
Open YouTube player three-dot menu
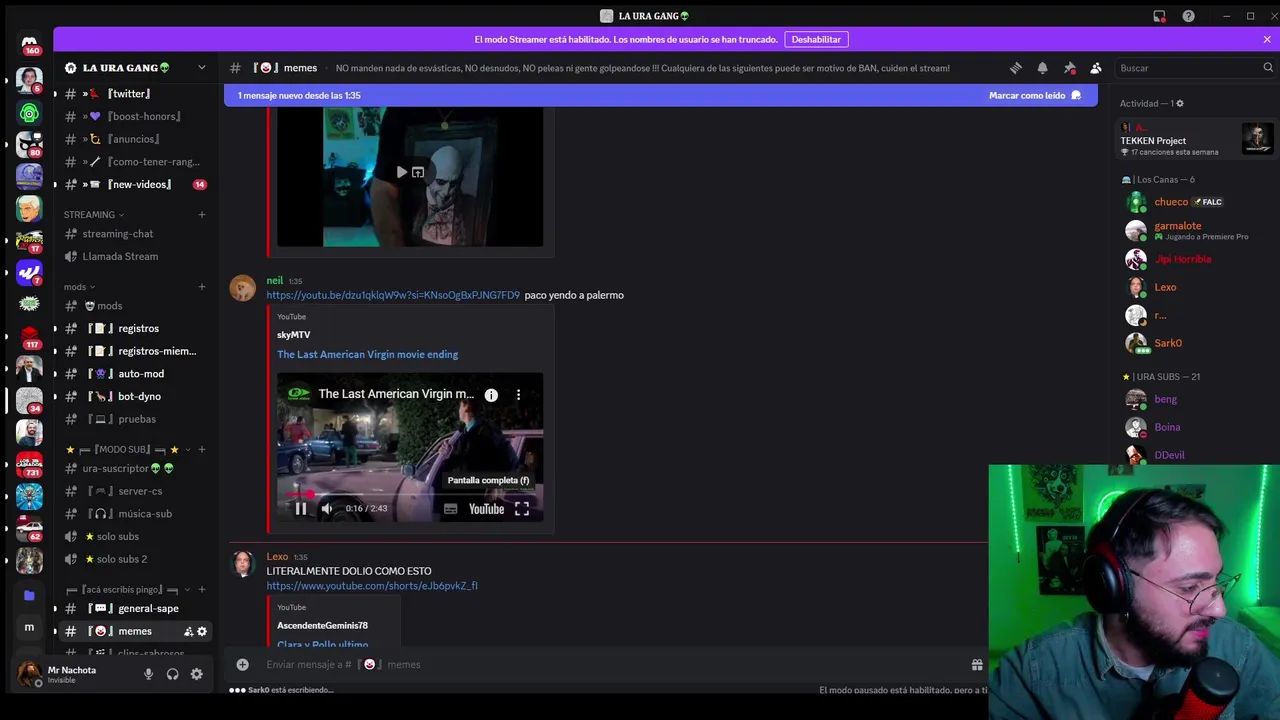[518, 395]
